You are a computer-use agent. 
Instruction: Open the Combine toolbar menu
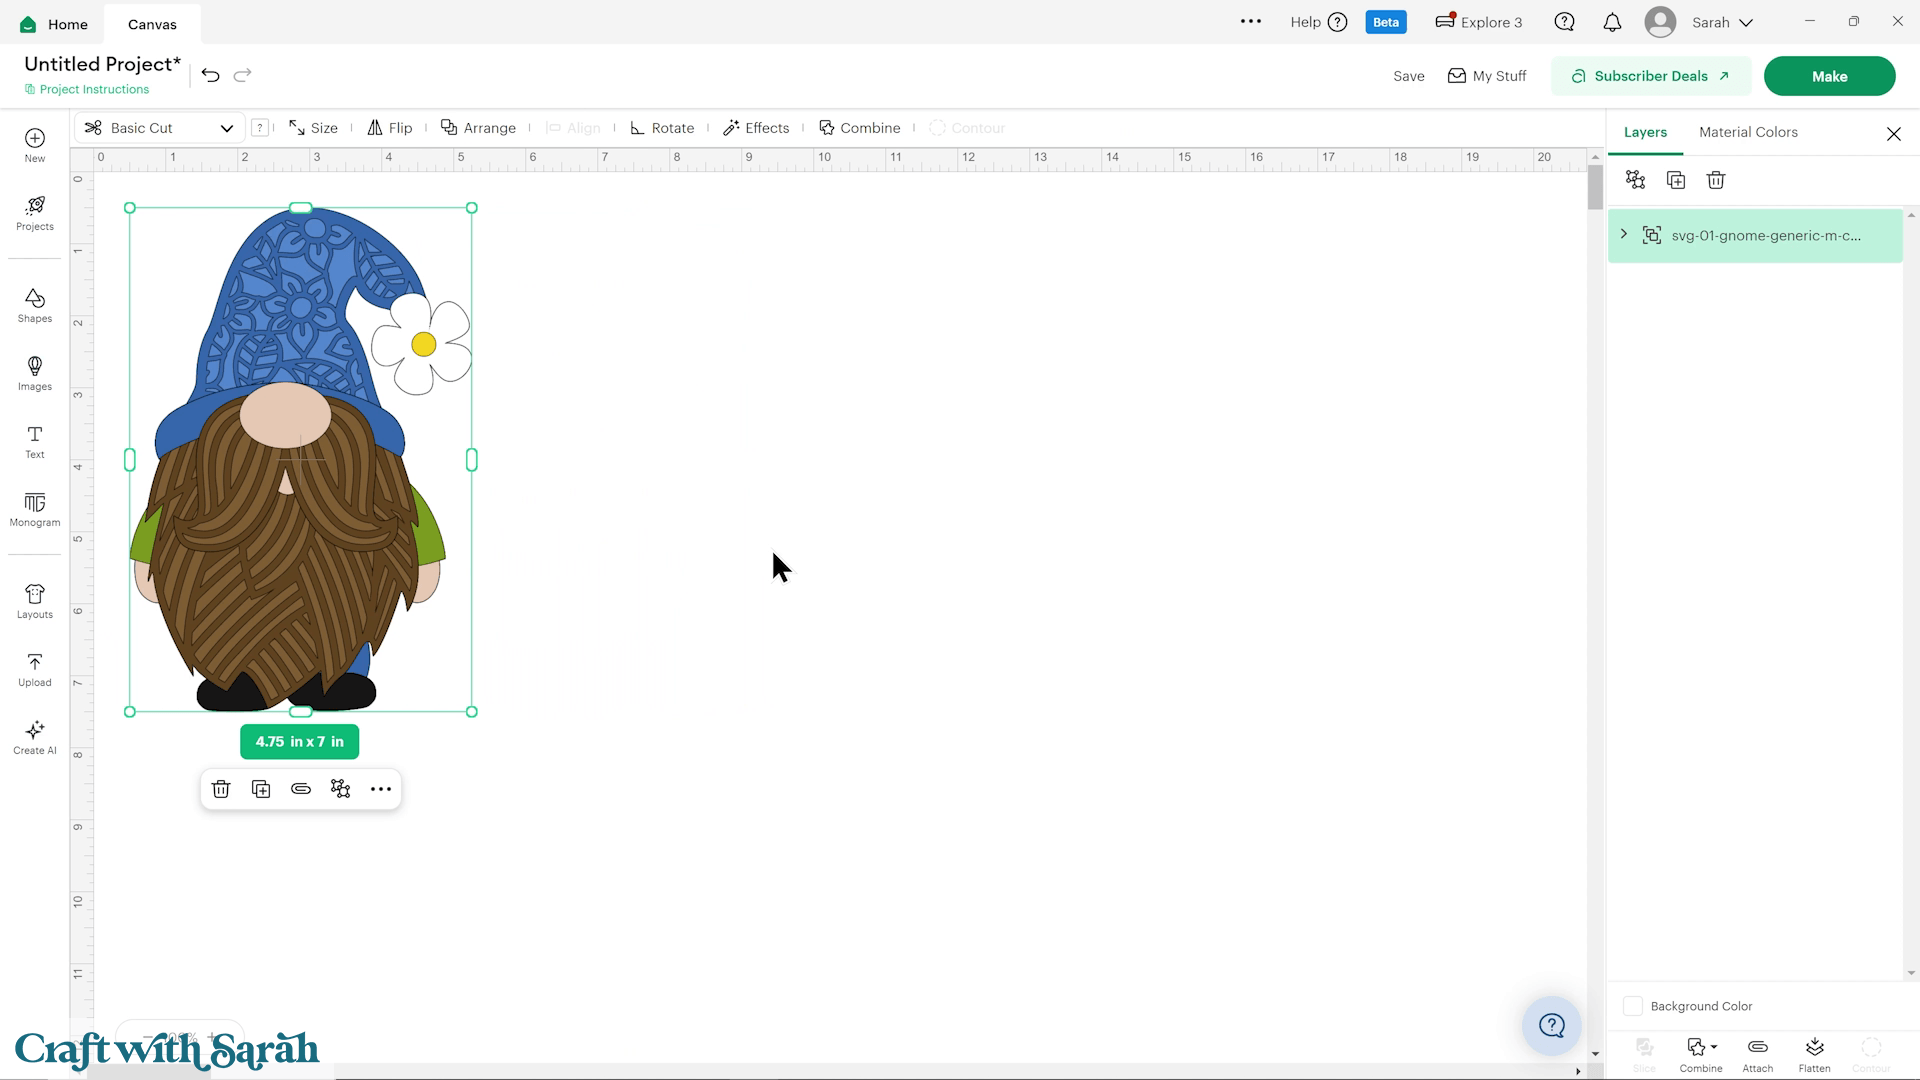coord(860,128)
